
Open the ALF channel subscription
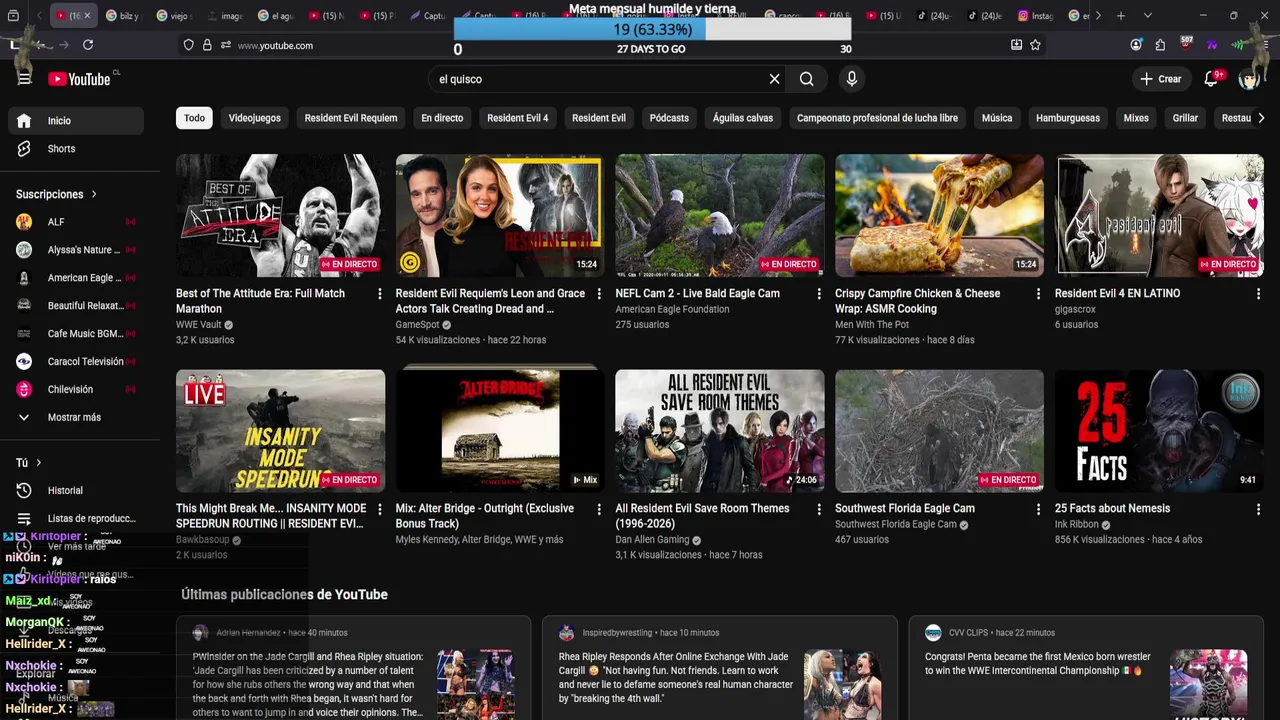click(x=76, y=222)
